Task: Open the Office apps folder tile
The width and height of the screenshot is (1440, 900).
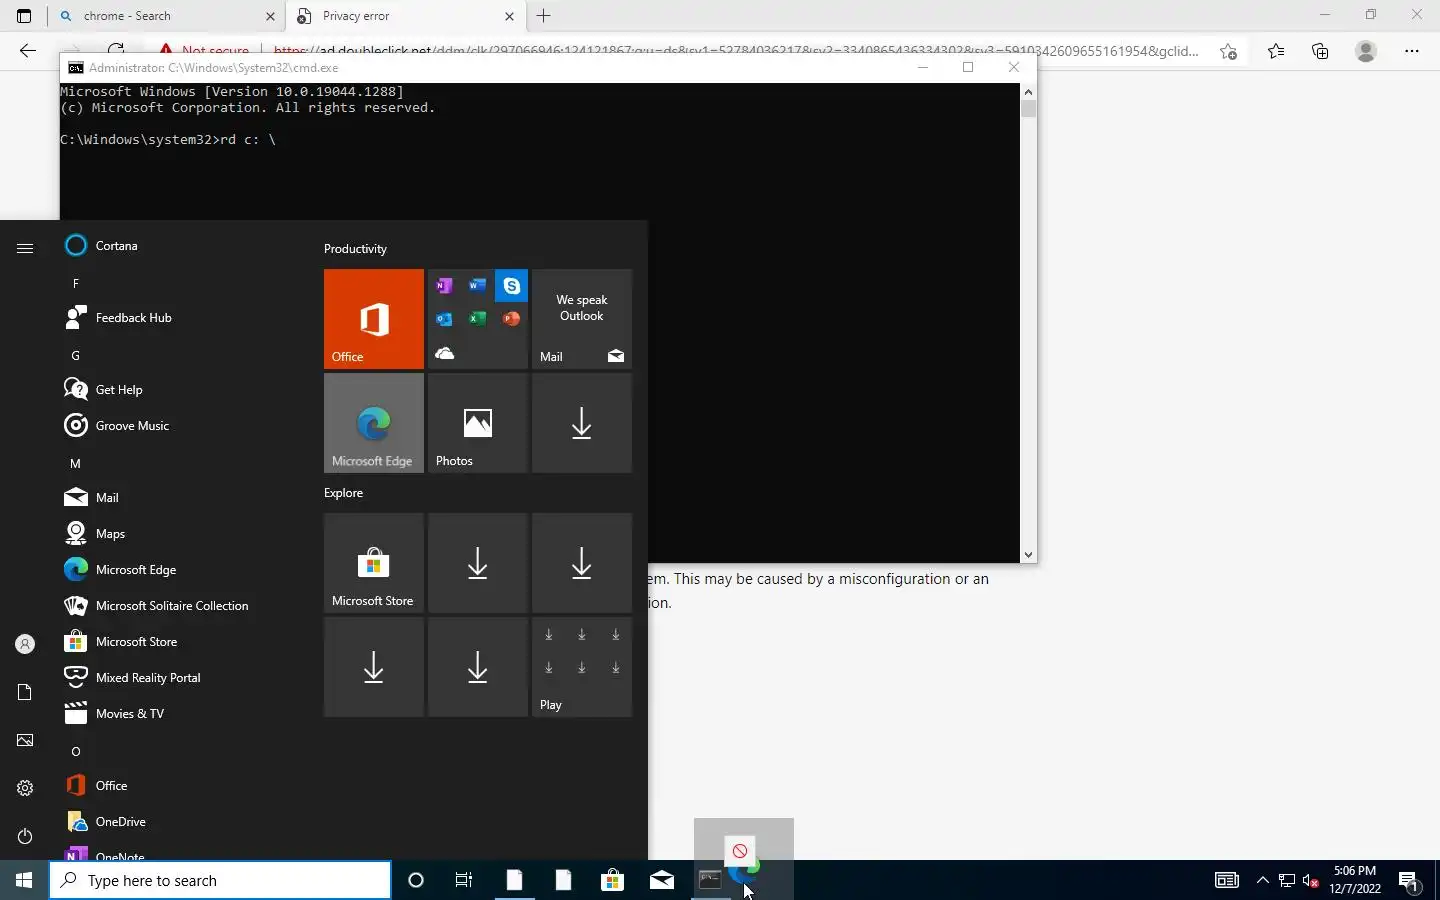Action: [478, 319]
